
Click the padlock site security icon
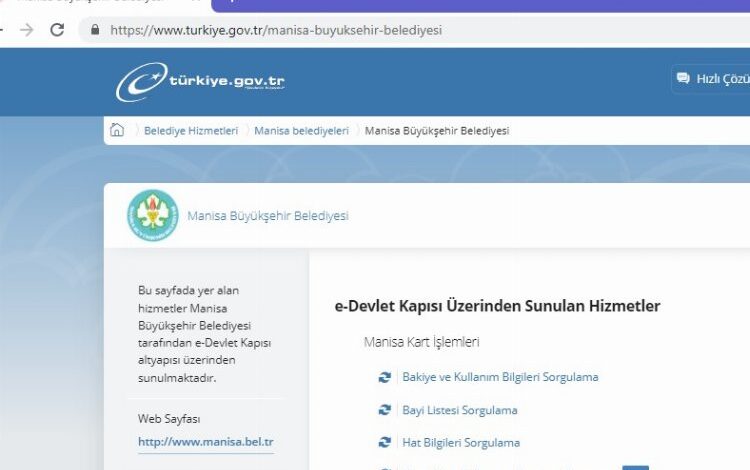pos(95,30)
